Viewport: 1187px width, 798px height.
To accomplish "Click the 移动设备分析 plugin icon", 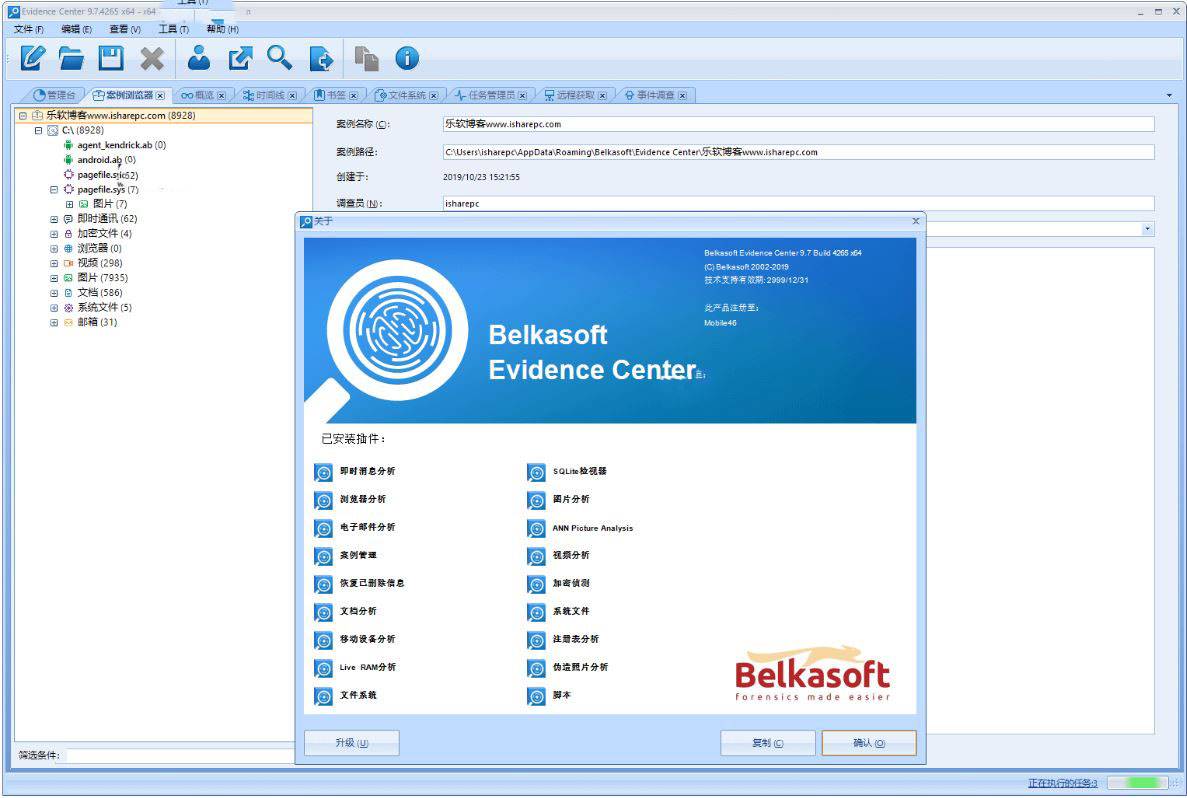I will pos(323,641).
